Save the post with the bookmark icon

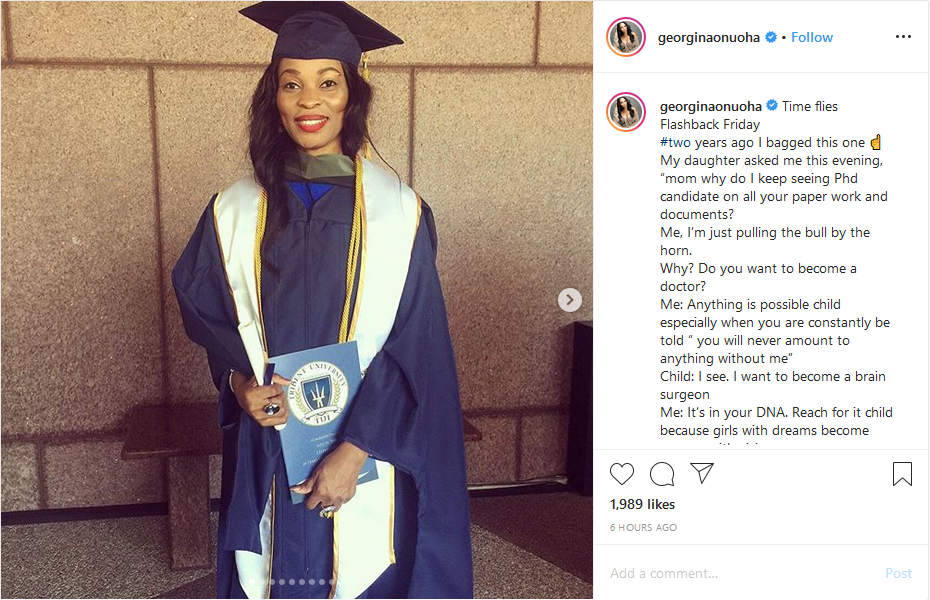[902, 474]
